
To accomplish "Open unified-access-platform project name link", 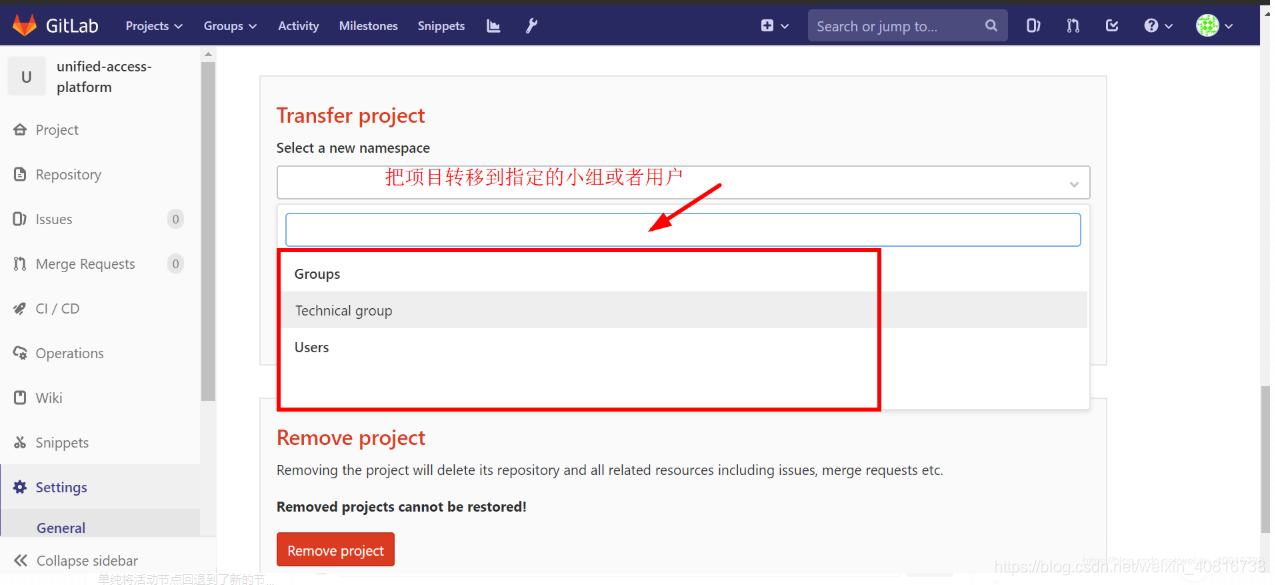I will (104, 77).
